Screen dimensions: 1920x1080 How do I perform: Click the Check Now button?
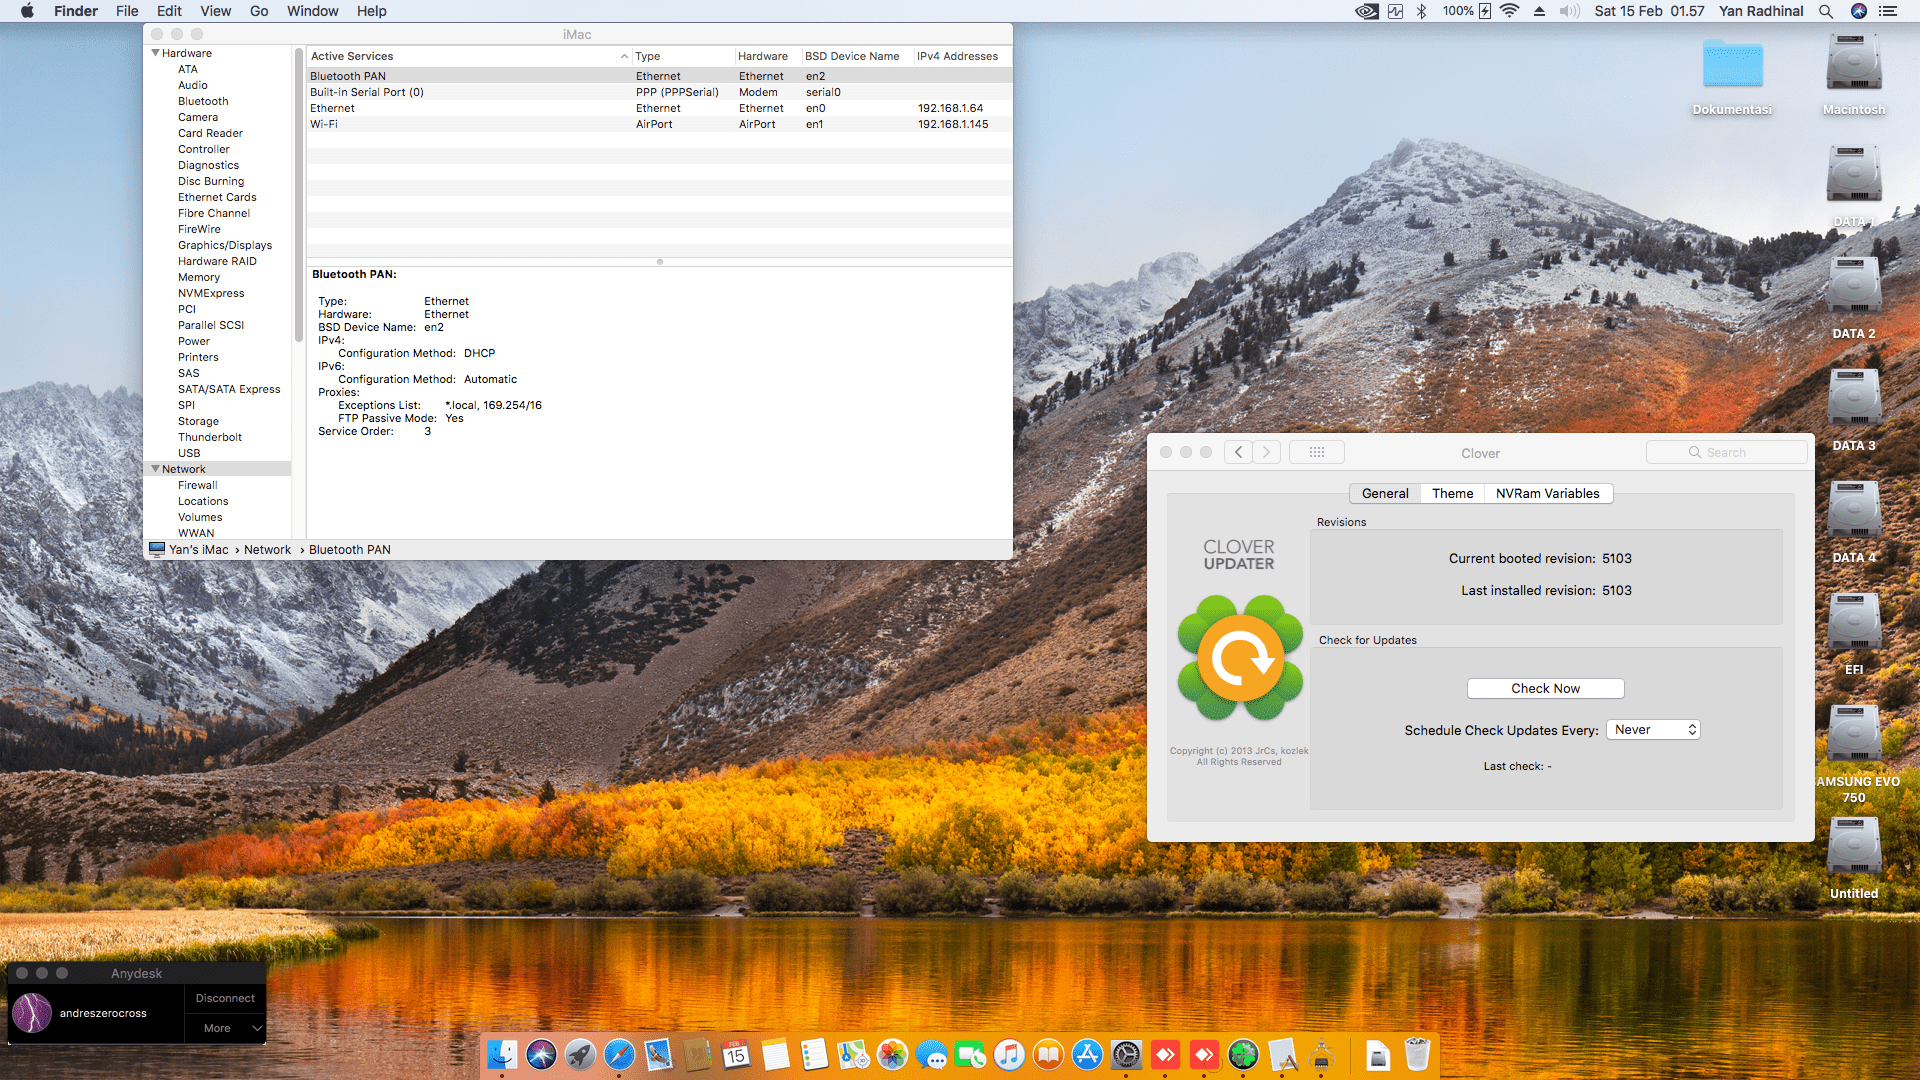point(1545,689)
